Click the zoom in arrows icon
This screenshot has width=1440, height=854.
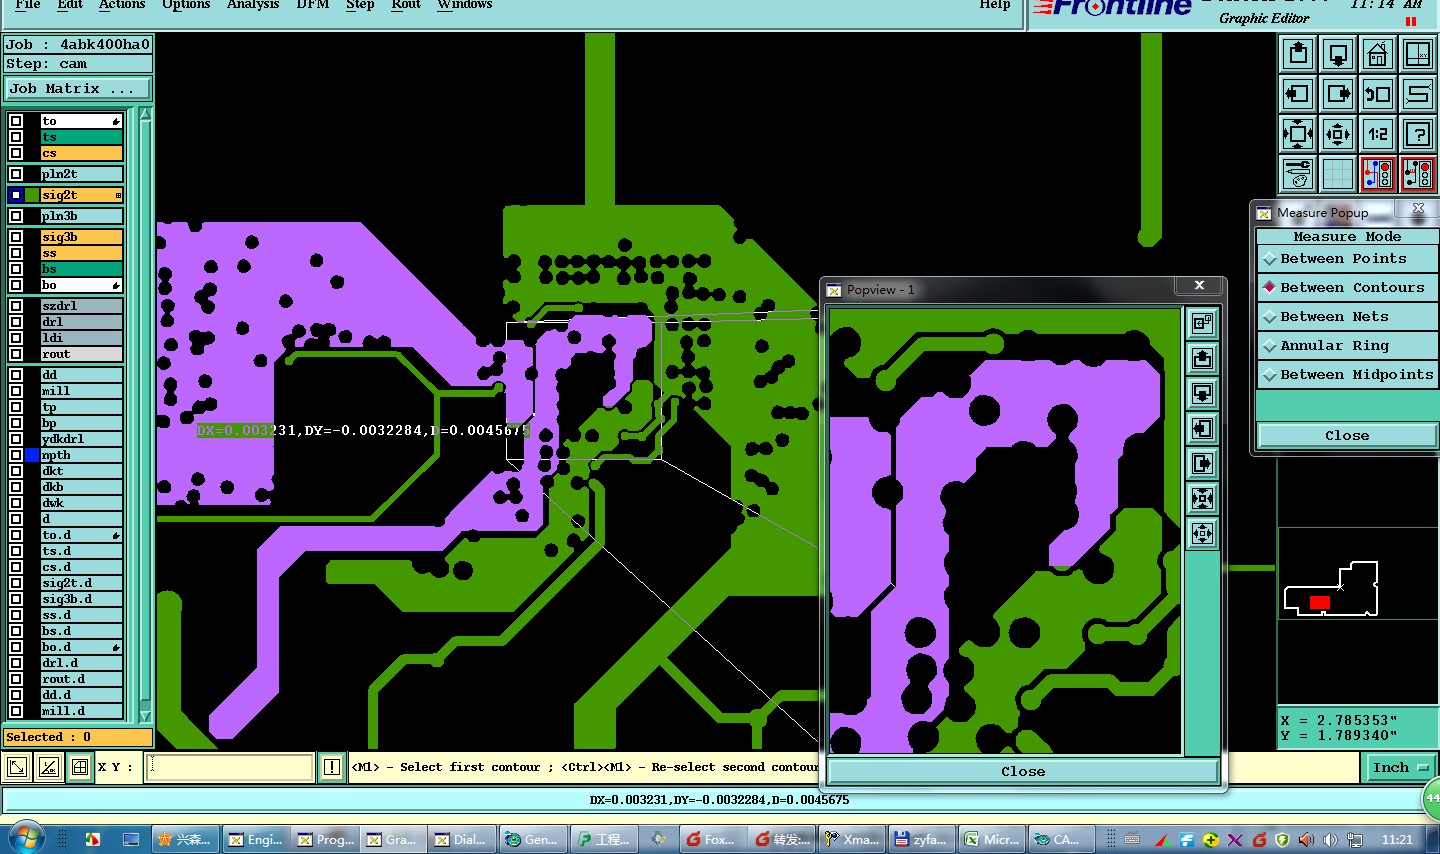pos(1298,134)
